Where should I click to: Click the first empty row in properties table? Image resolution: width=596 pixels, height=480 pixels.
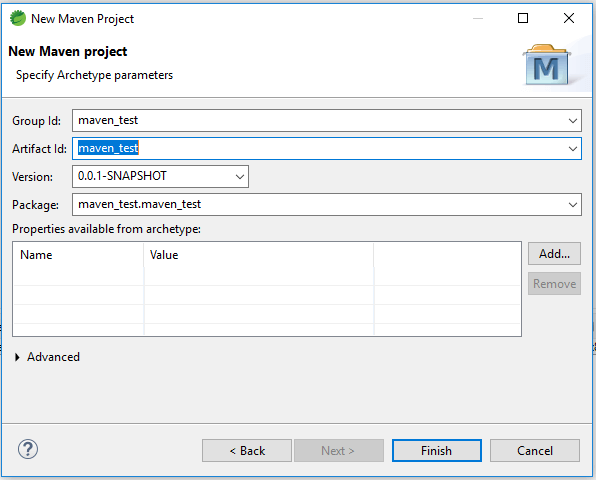[267, 276]
